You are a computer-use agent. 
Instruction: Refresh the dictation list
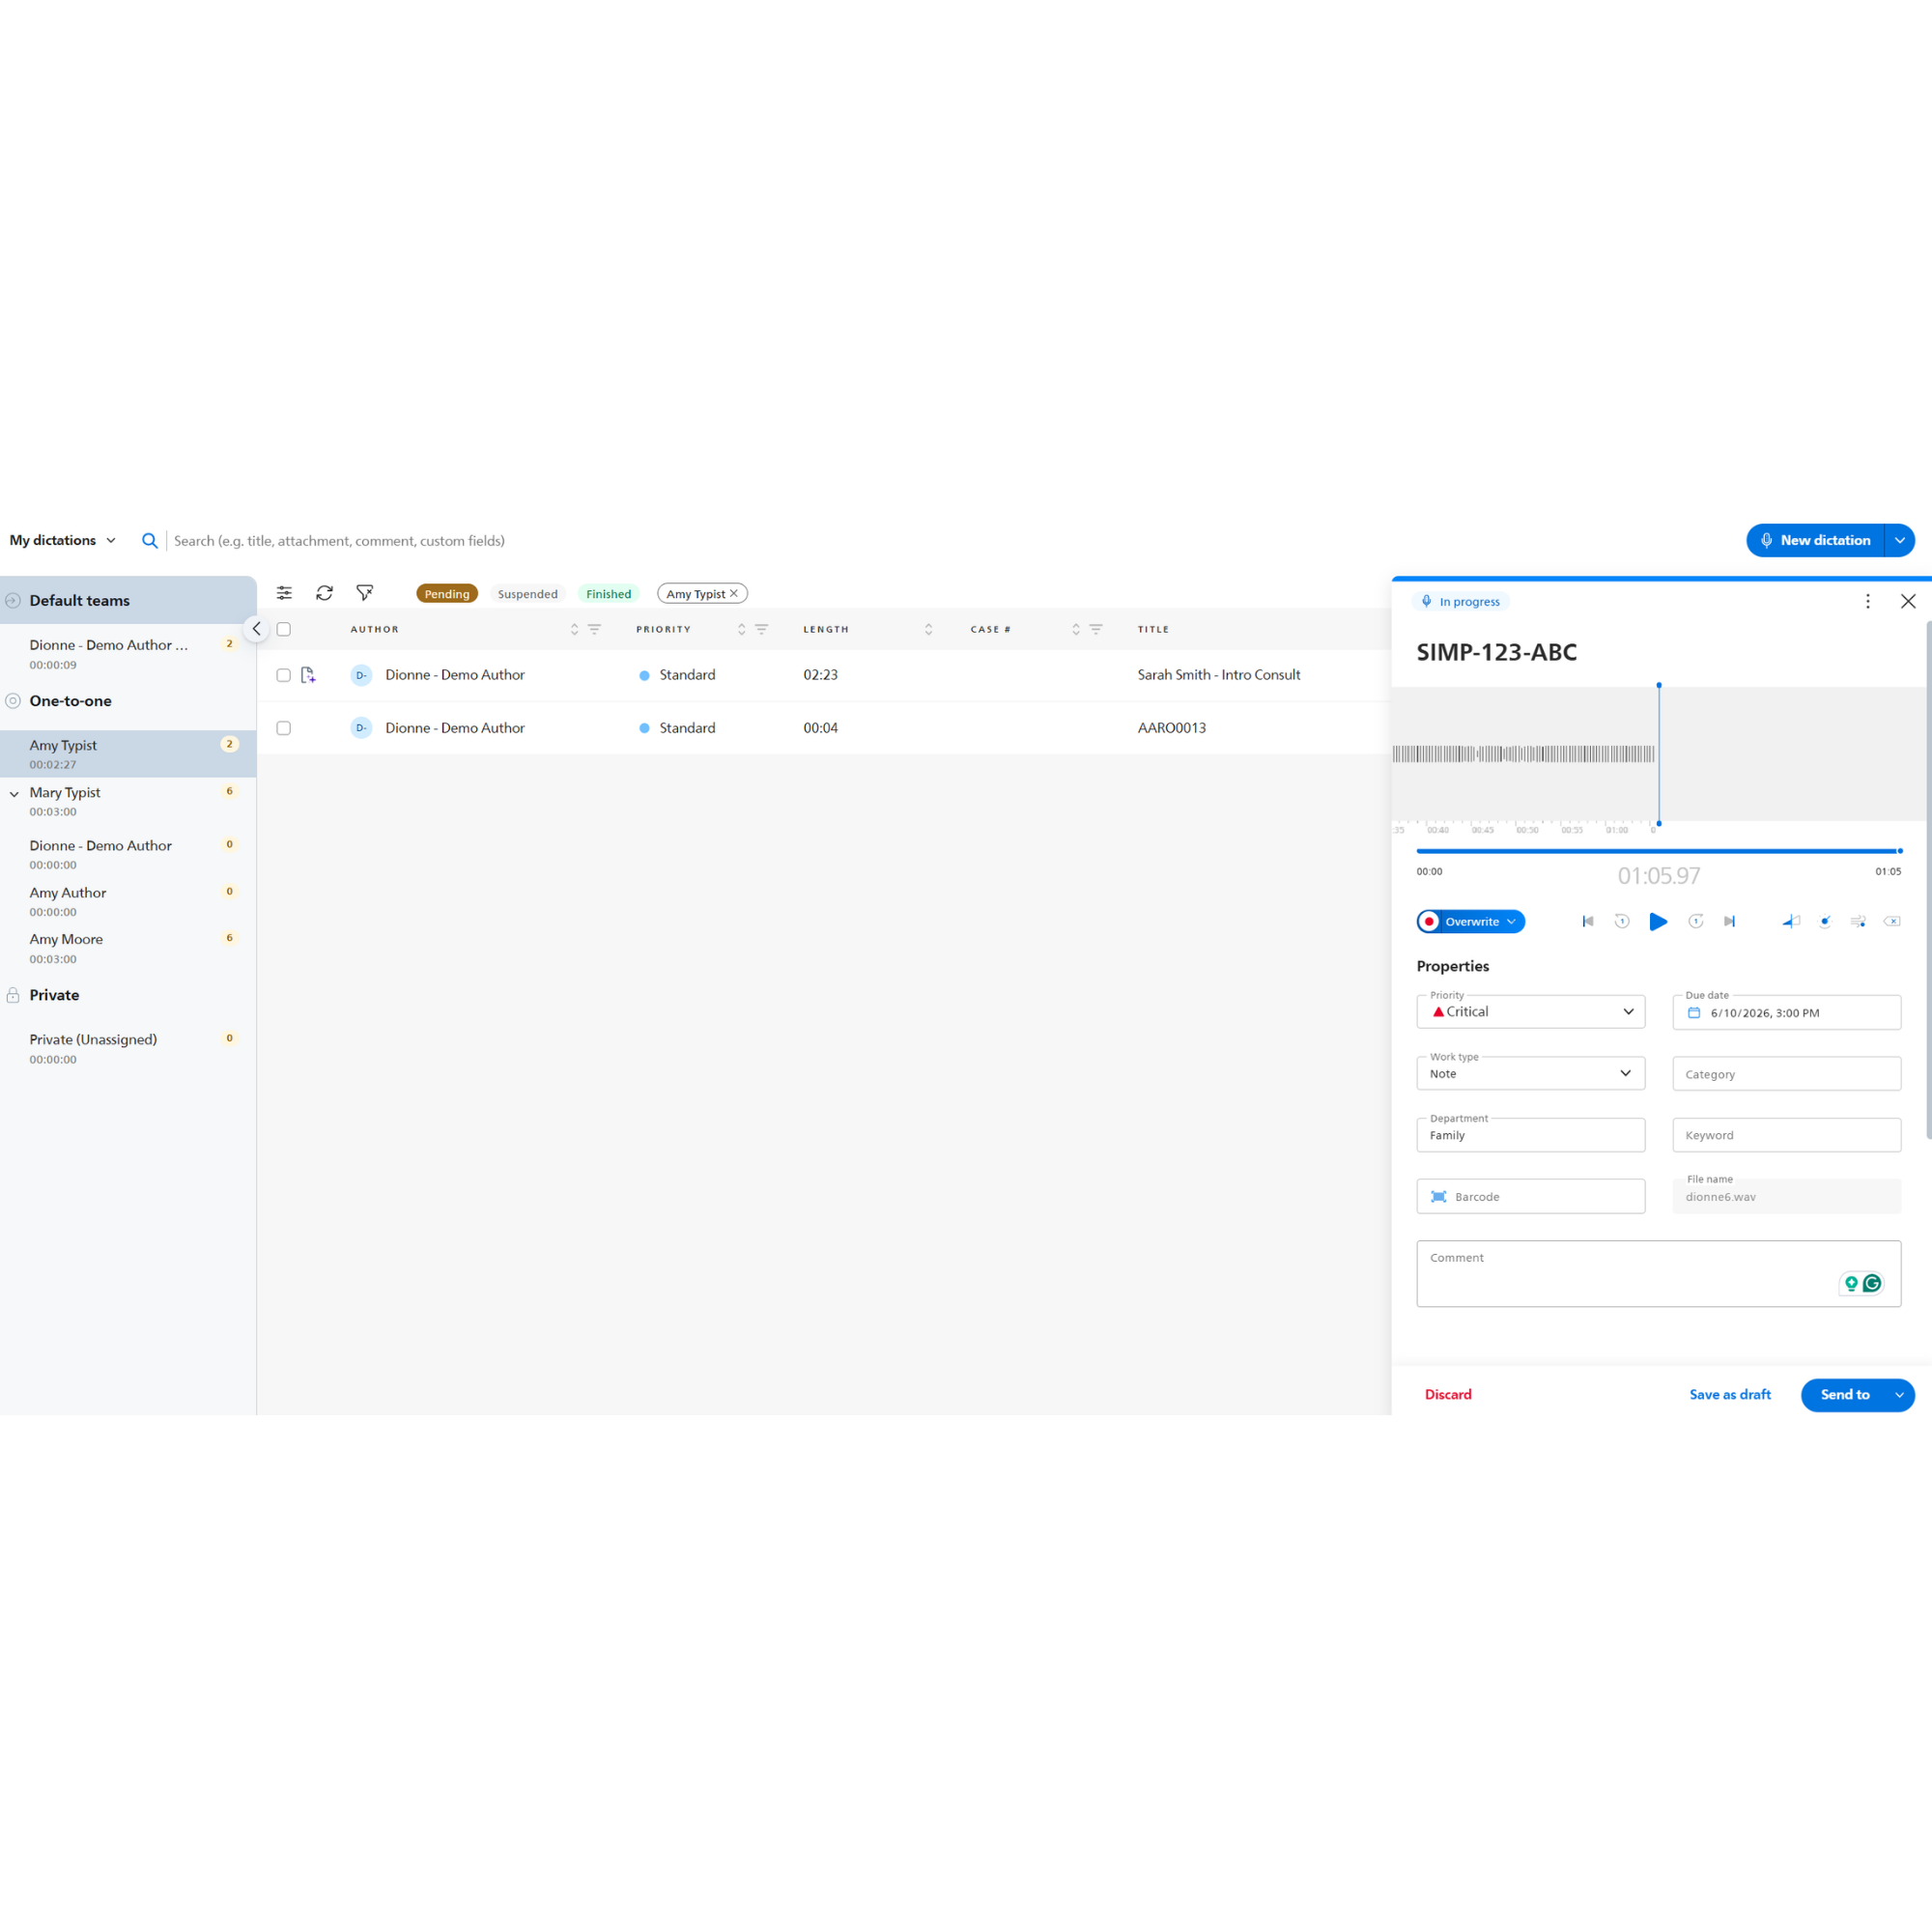click(324, 593)
